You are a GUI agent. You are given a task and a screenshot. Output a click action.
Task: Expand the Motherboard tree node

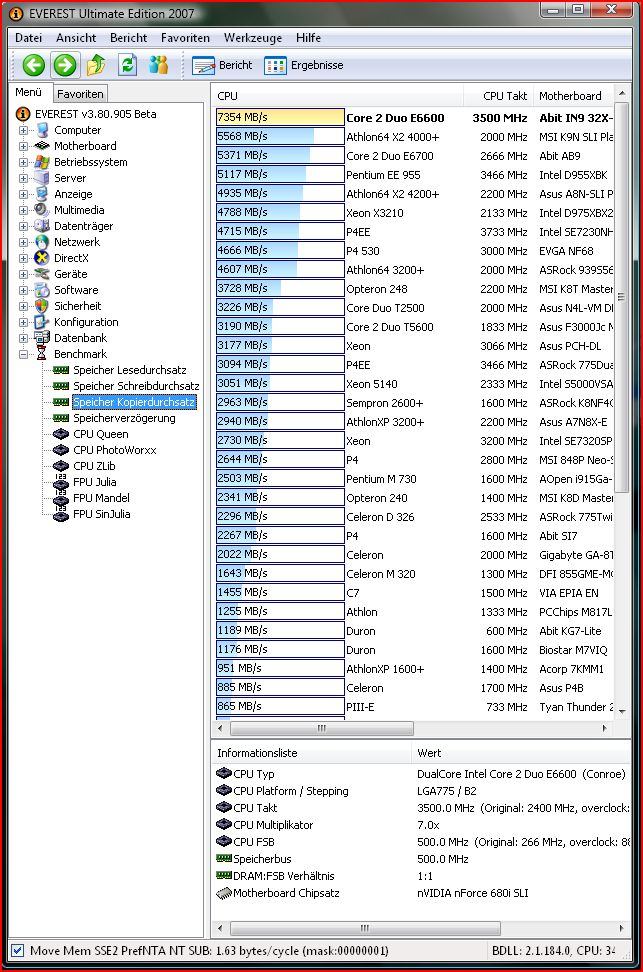coord(24,146)
